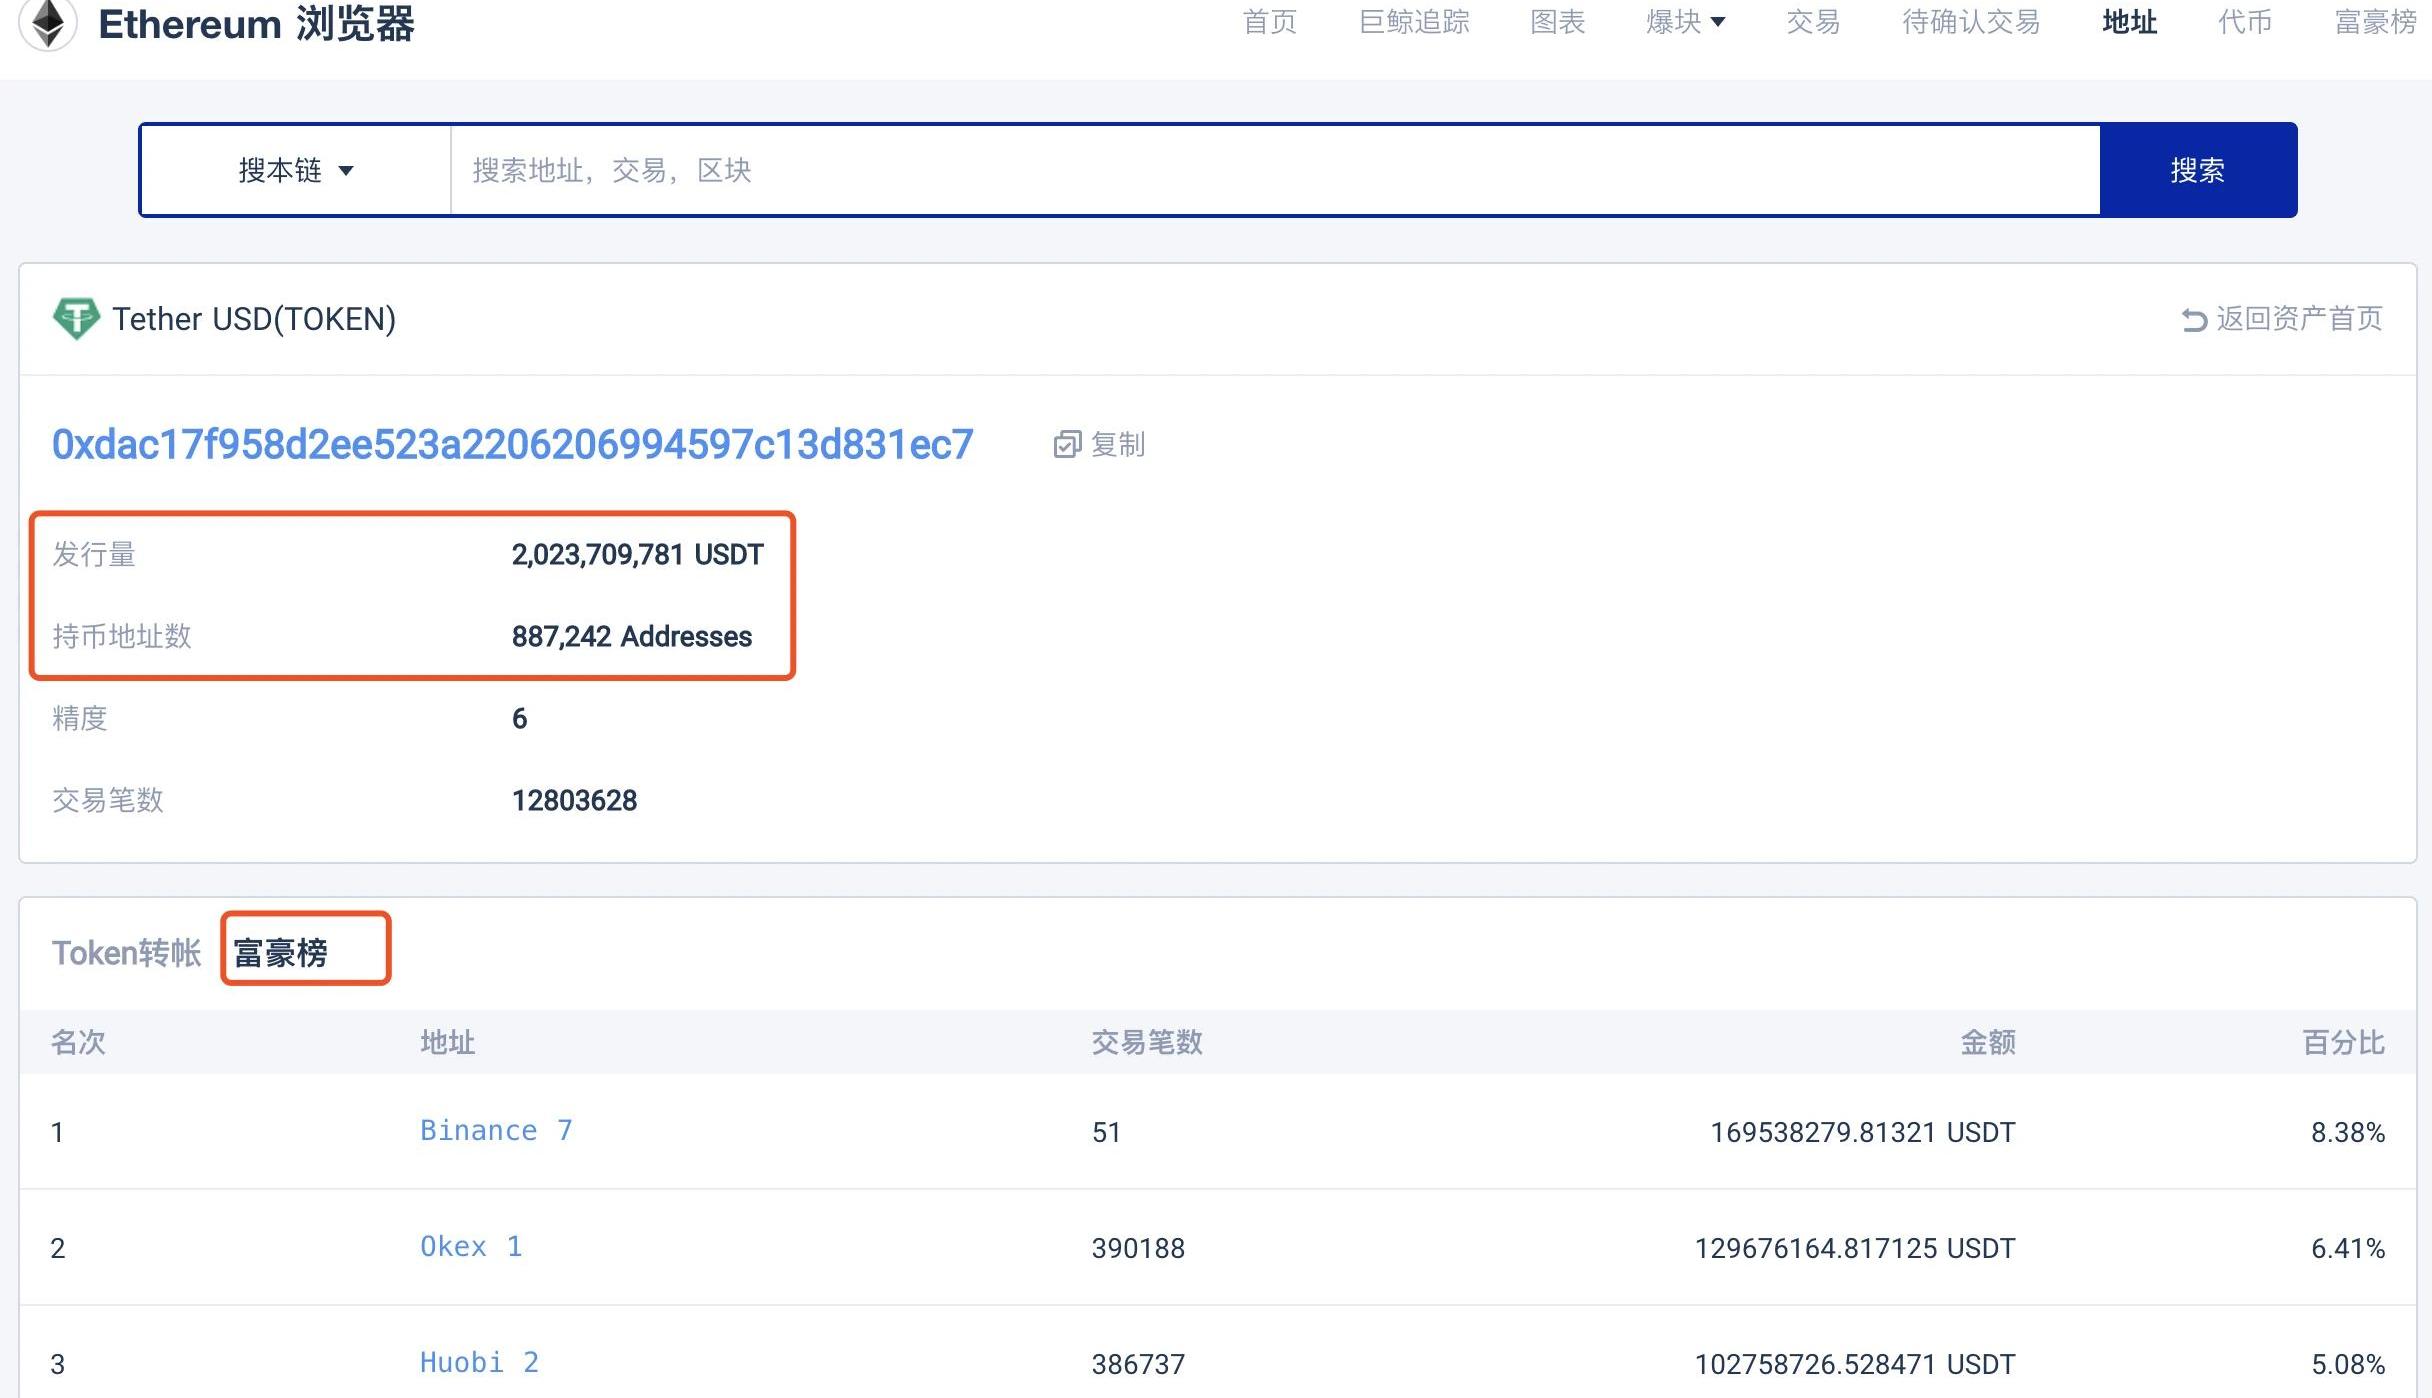Open the 爆块 dropdown menu

tap(1685, 22)
